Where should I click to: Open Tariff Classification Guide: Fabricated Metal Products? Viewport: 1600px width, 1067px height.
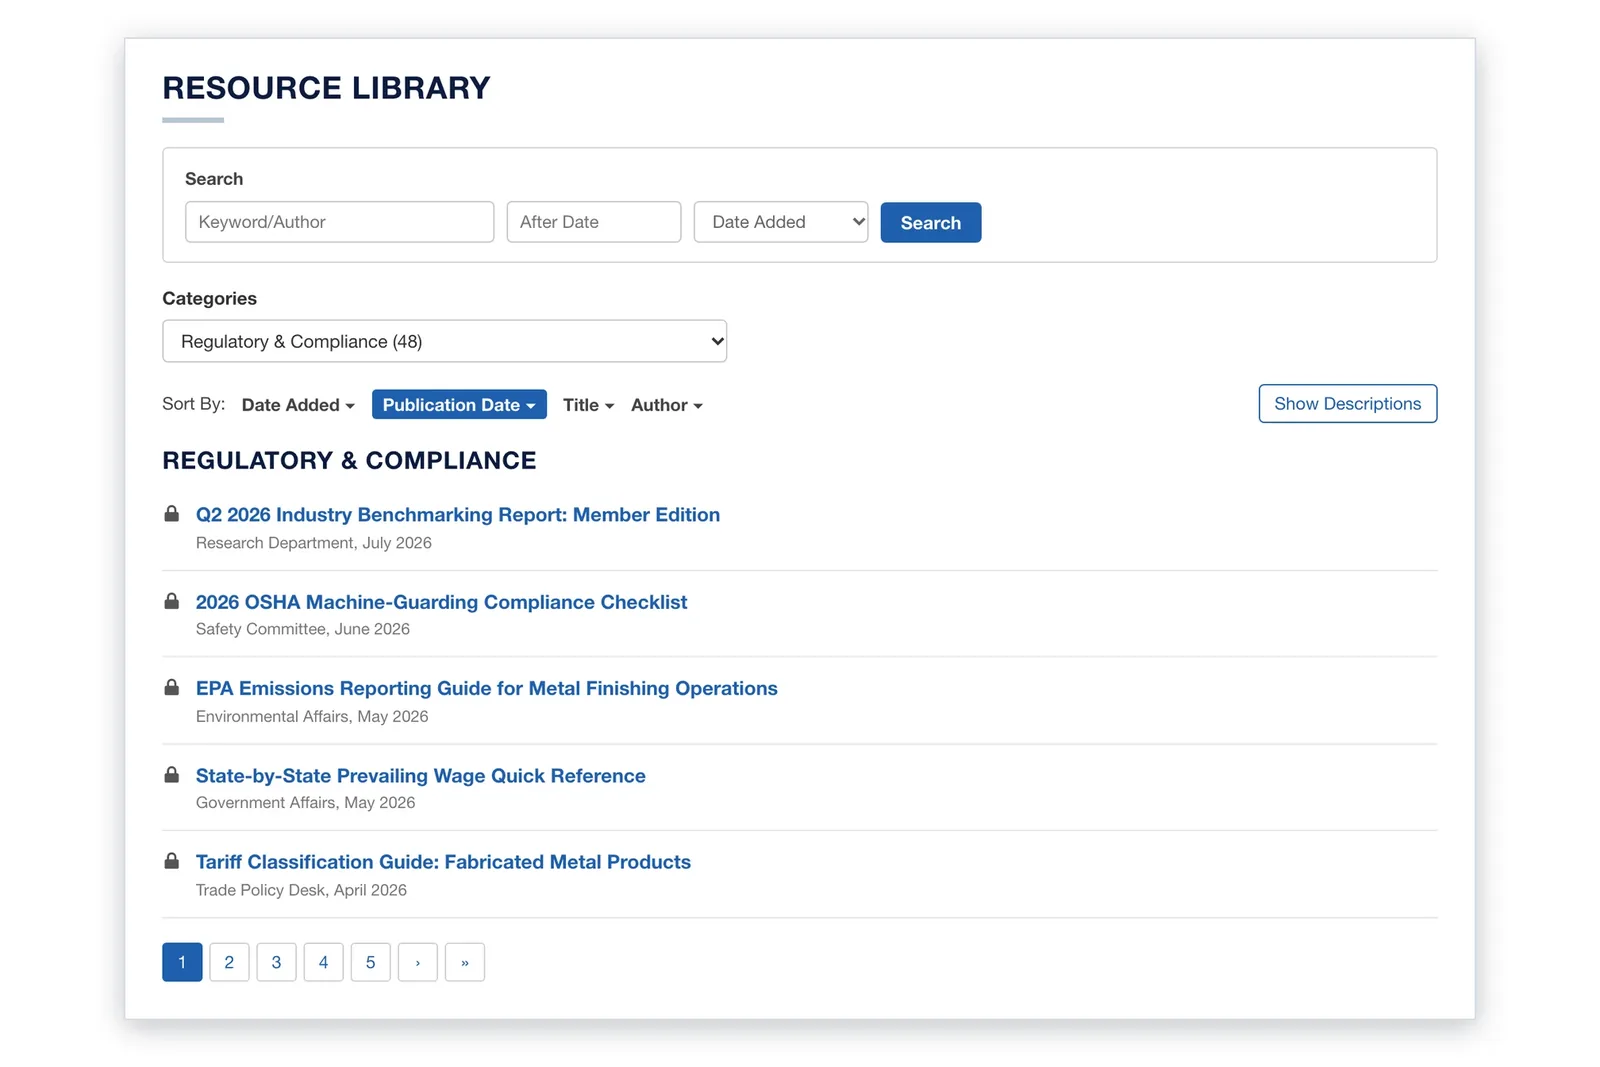443,862
